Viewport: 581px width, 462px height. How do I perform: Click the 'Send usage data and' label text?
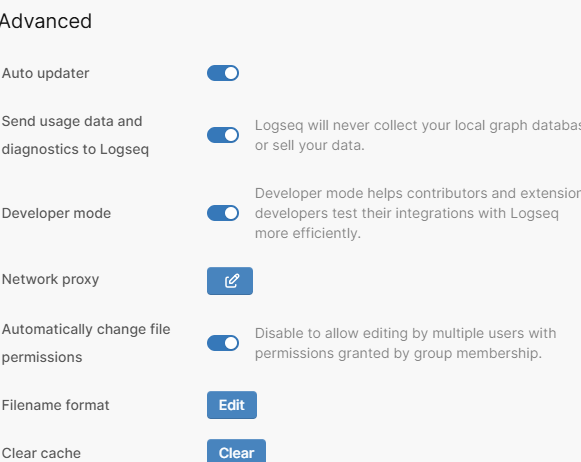tap(72, 121)
